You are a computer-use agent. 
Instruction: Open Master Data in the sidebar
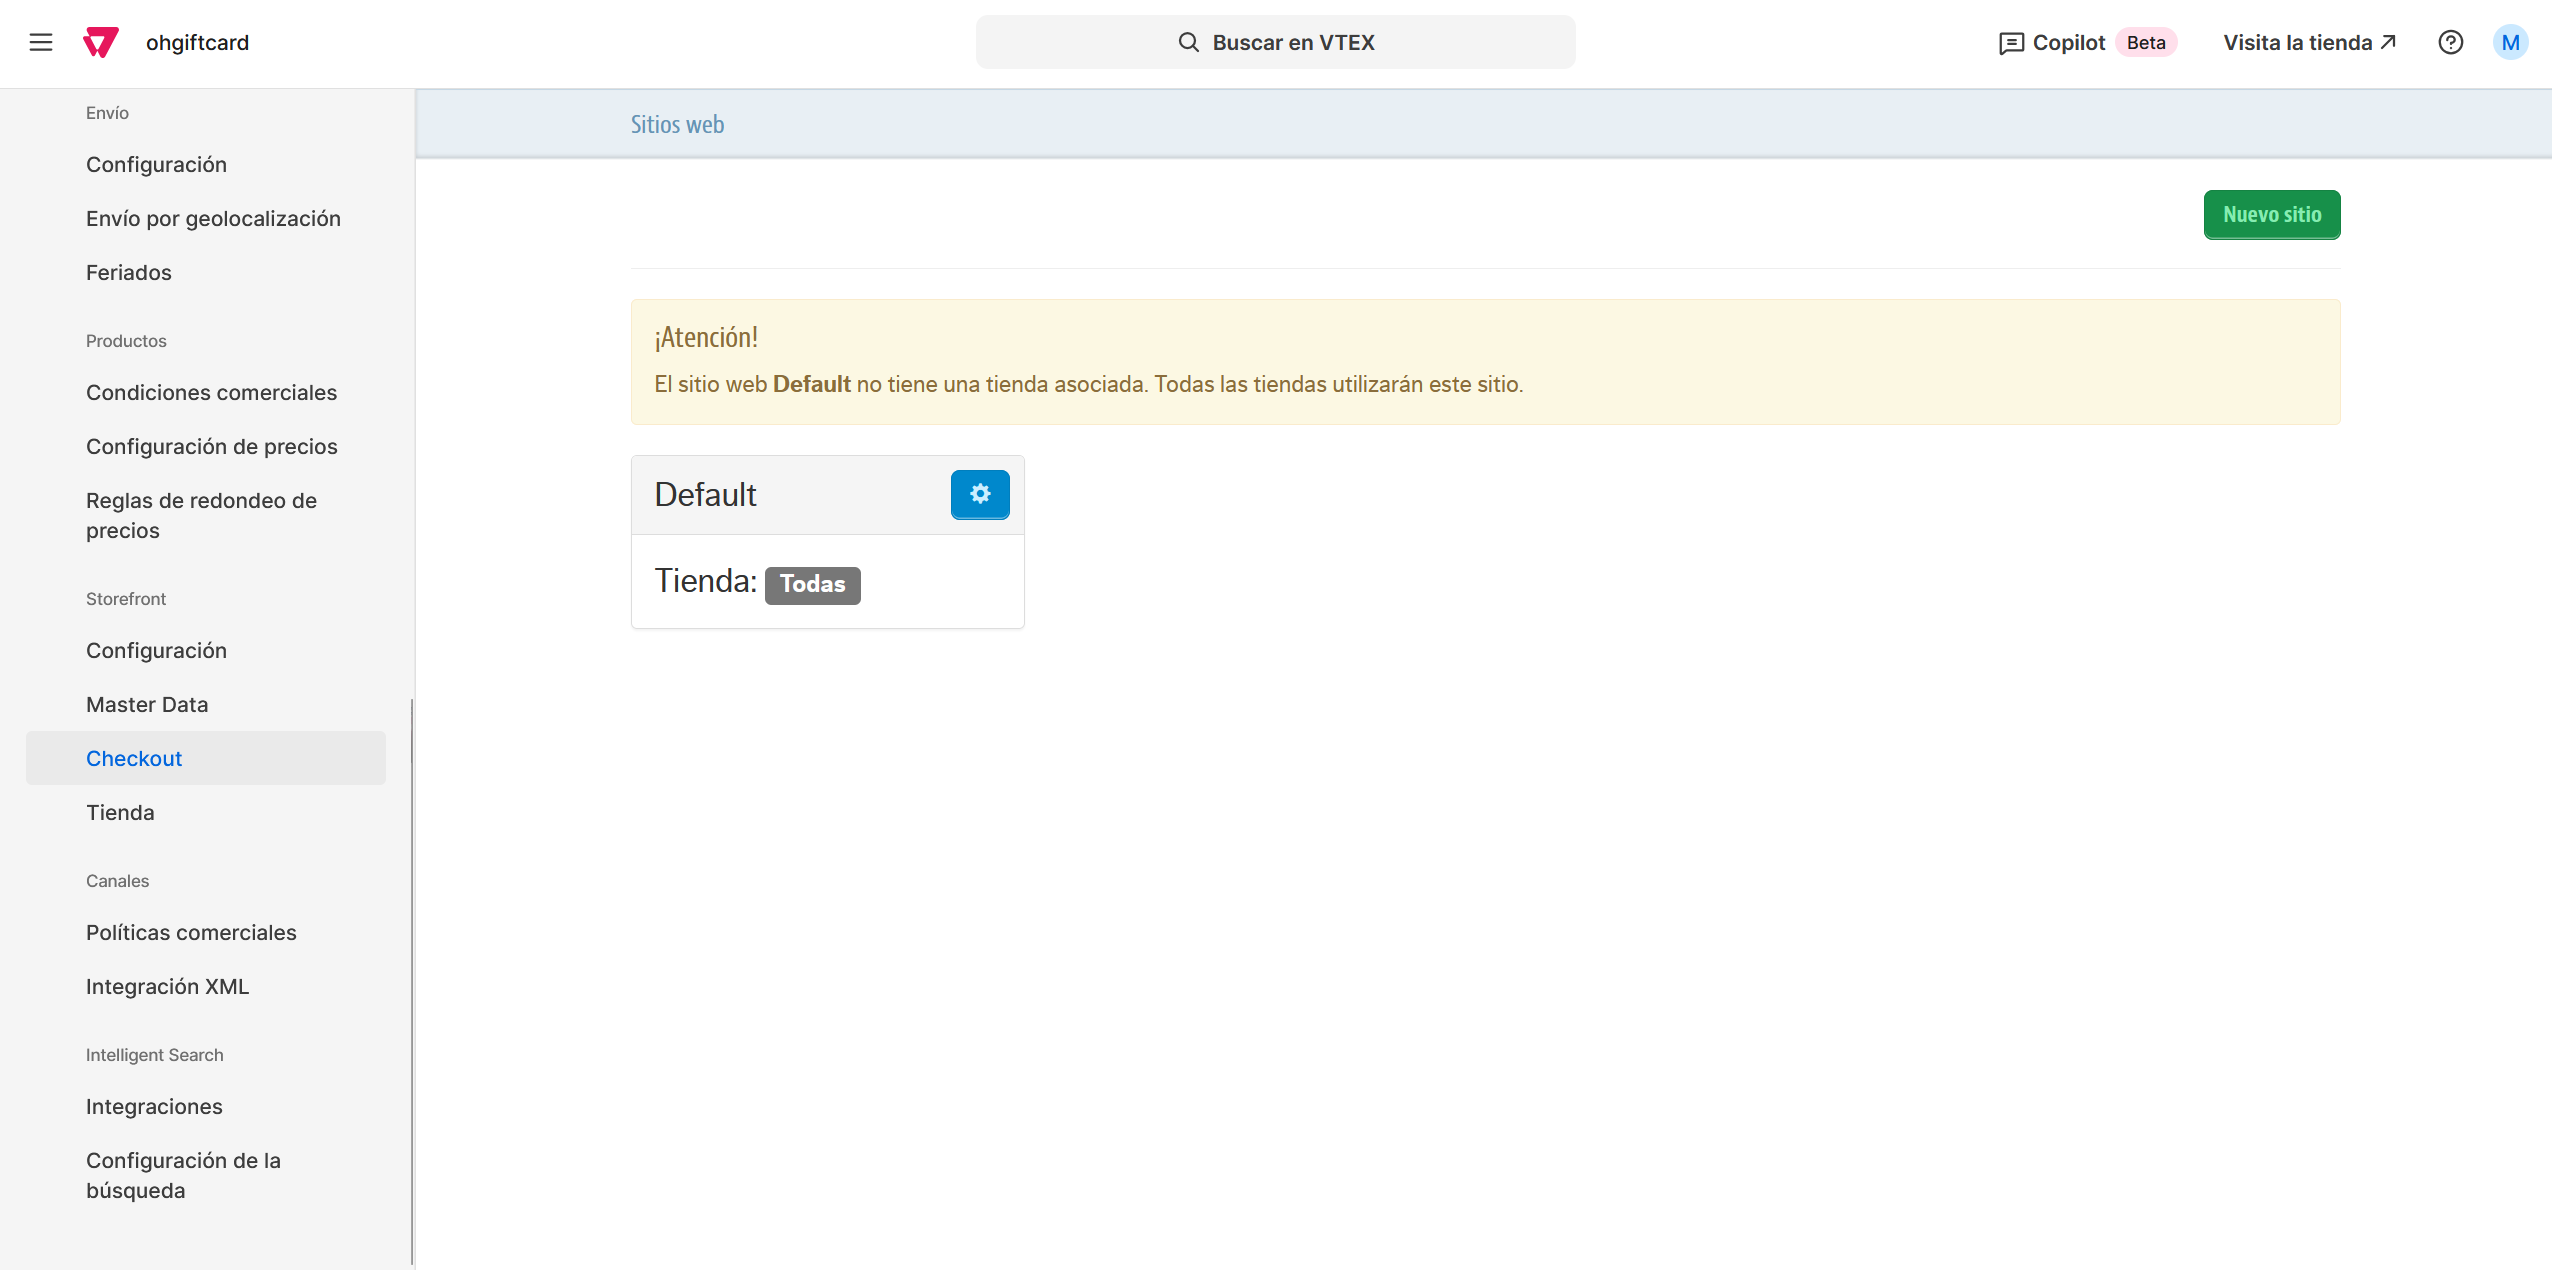(x=147, y=704)
